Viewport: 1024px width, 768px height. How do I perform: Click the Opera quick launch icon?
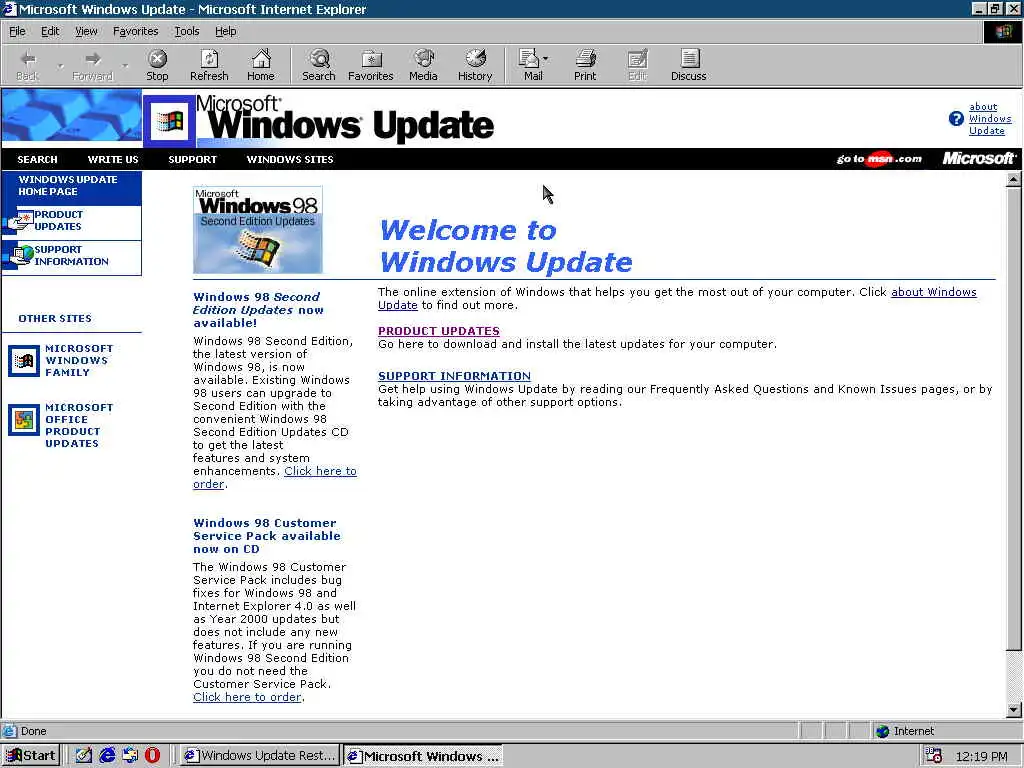pos(152,756)
